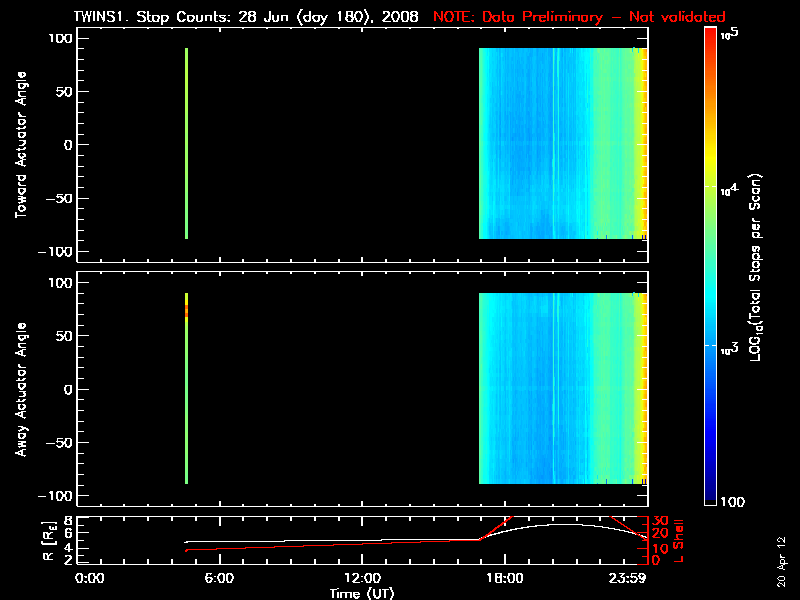Click the 18:00 time tick label

[x=506, y=578]
